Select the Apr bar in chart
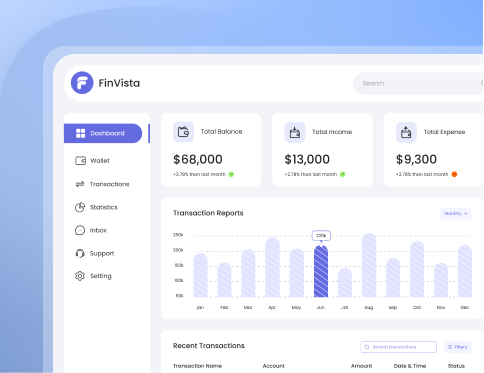484x373 pixels. [x=272, y=267]
